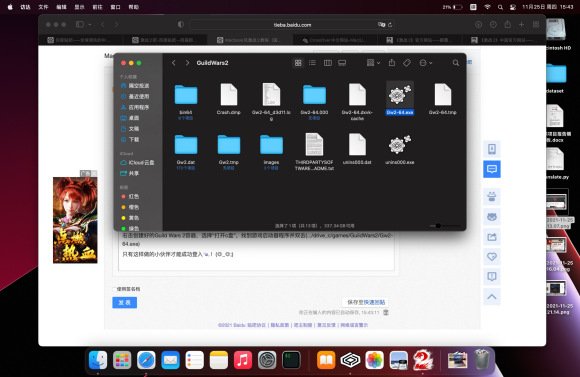Select the red tag in the sidebar

click(x=130, y=196)
